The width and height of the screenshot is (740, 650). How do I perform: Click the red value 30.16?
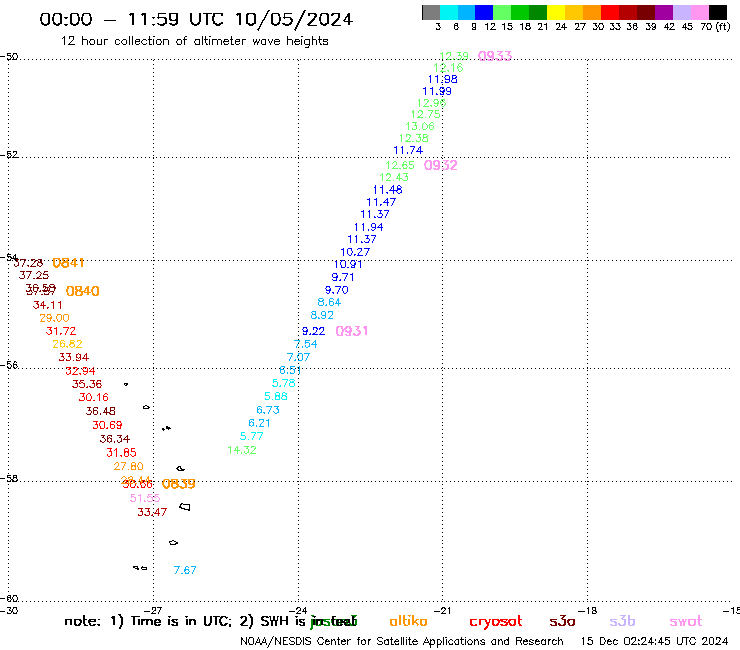pos(93,397)
